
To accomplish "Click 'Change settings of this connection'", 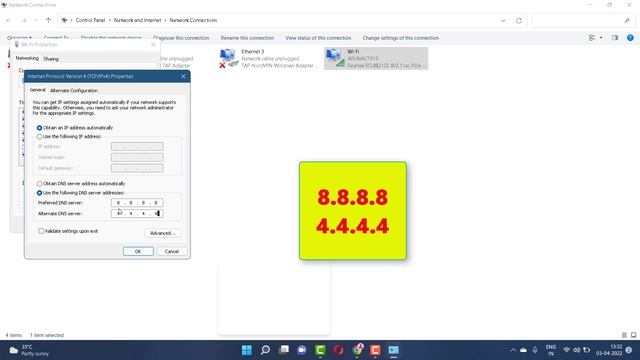I will (x=401, y=38).
